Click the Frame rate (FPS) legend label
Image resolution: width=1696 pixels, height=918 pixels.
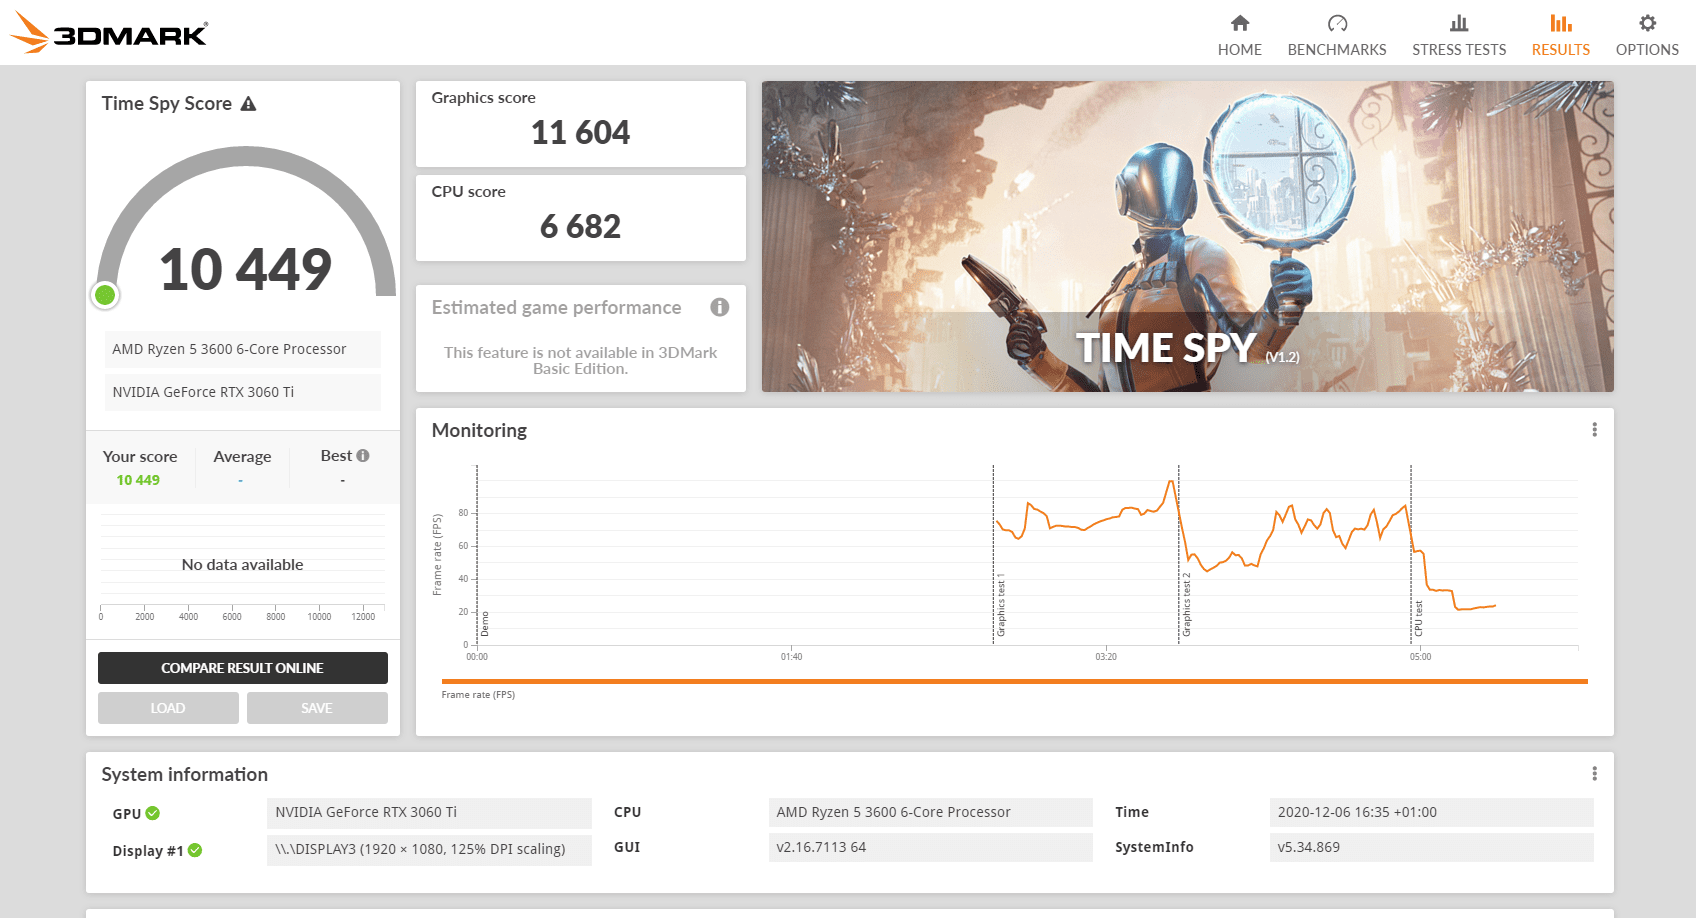click(x=478, y=695)
